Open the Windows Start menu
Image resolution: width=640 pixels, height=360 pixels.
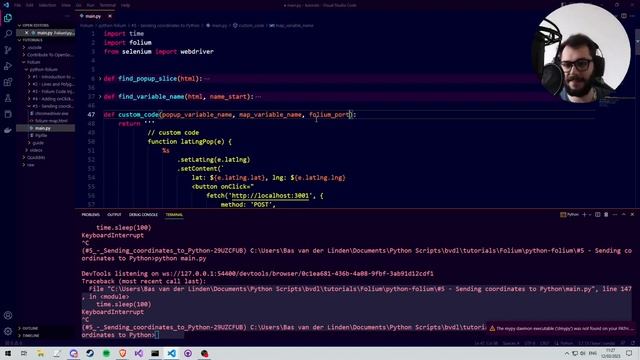click(8, 353)
